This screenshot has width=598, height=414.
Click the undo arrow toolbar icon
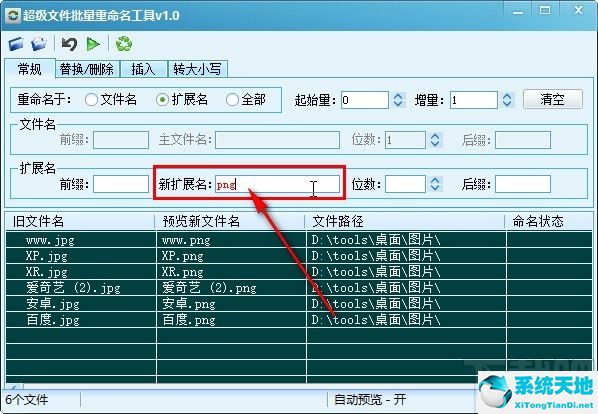[x=69, y=44]
